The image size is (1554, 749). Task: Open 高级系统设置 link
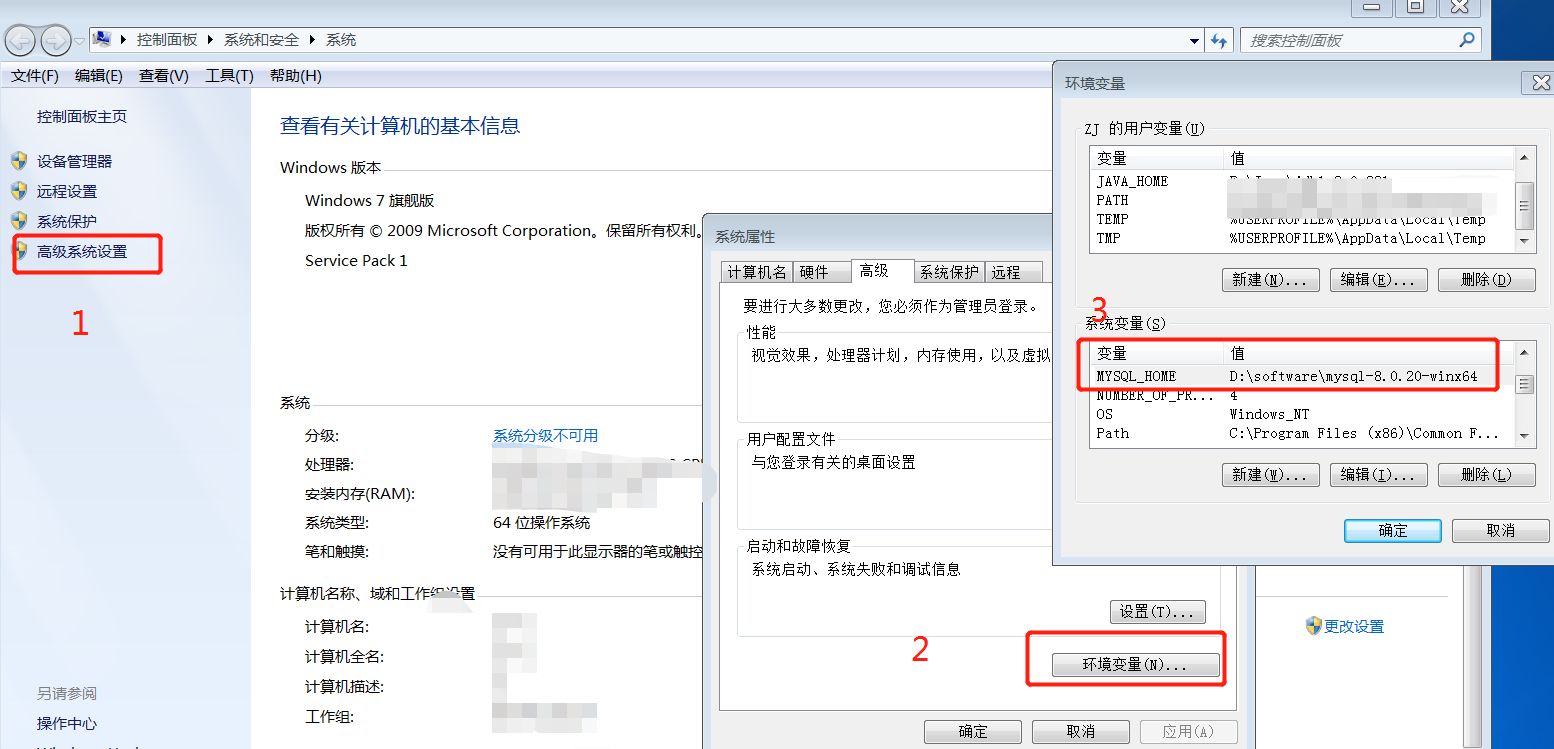point(82,251)
